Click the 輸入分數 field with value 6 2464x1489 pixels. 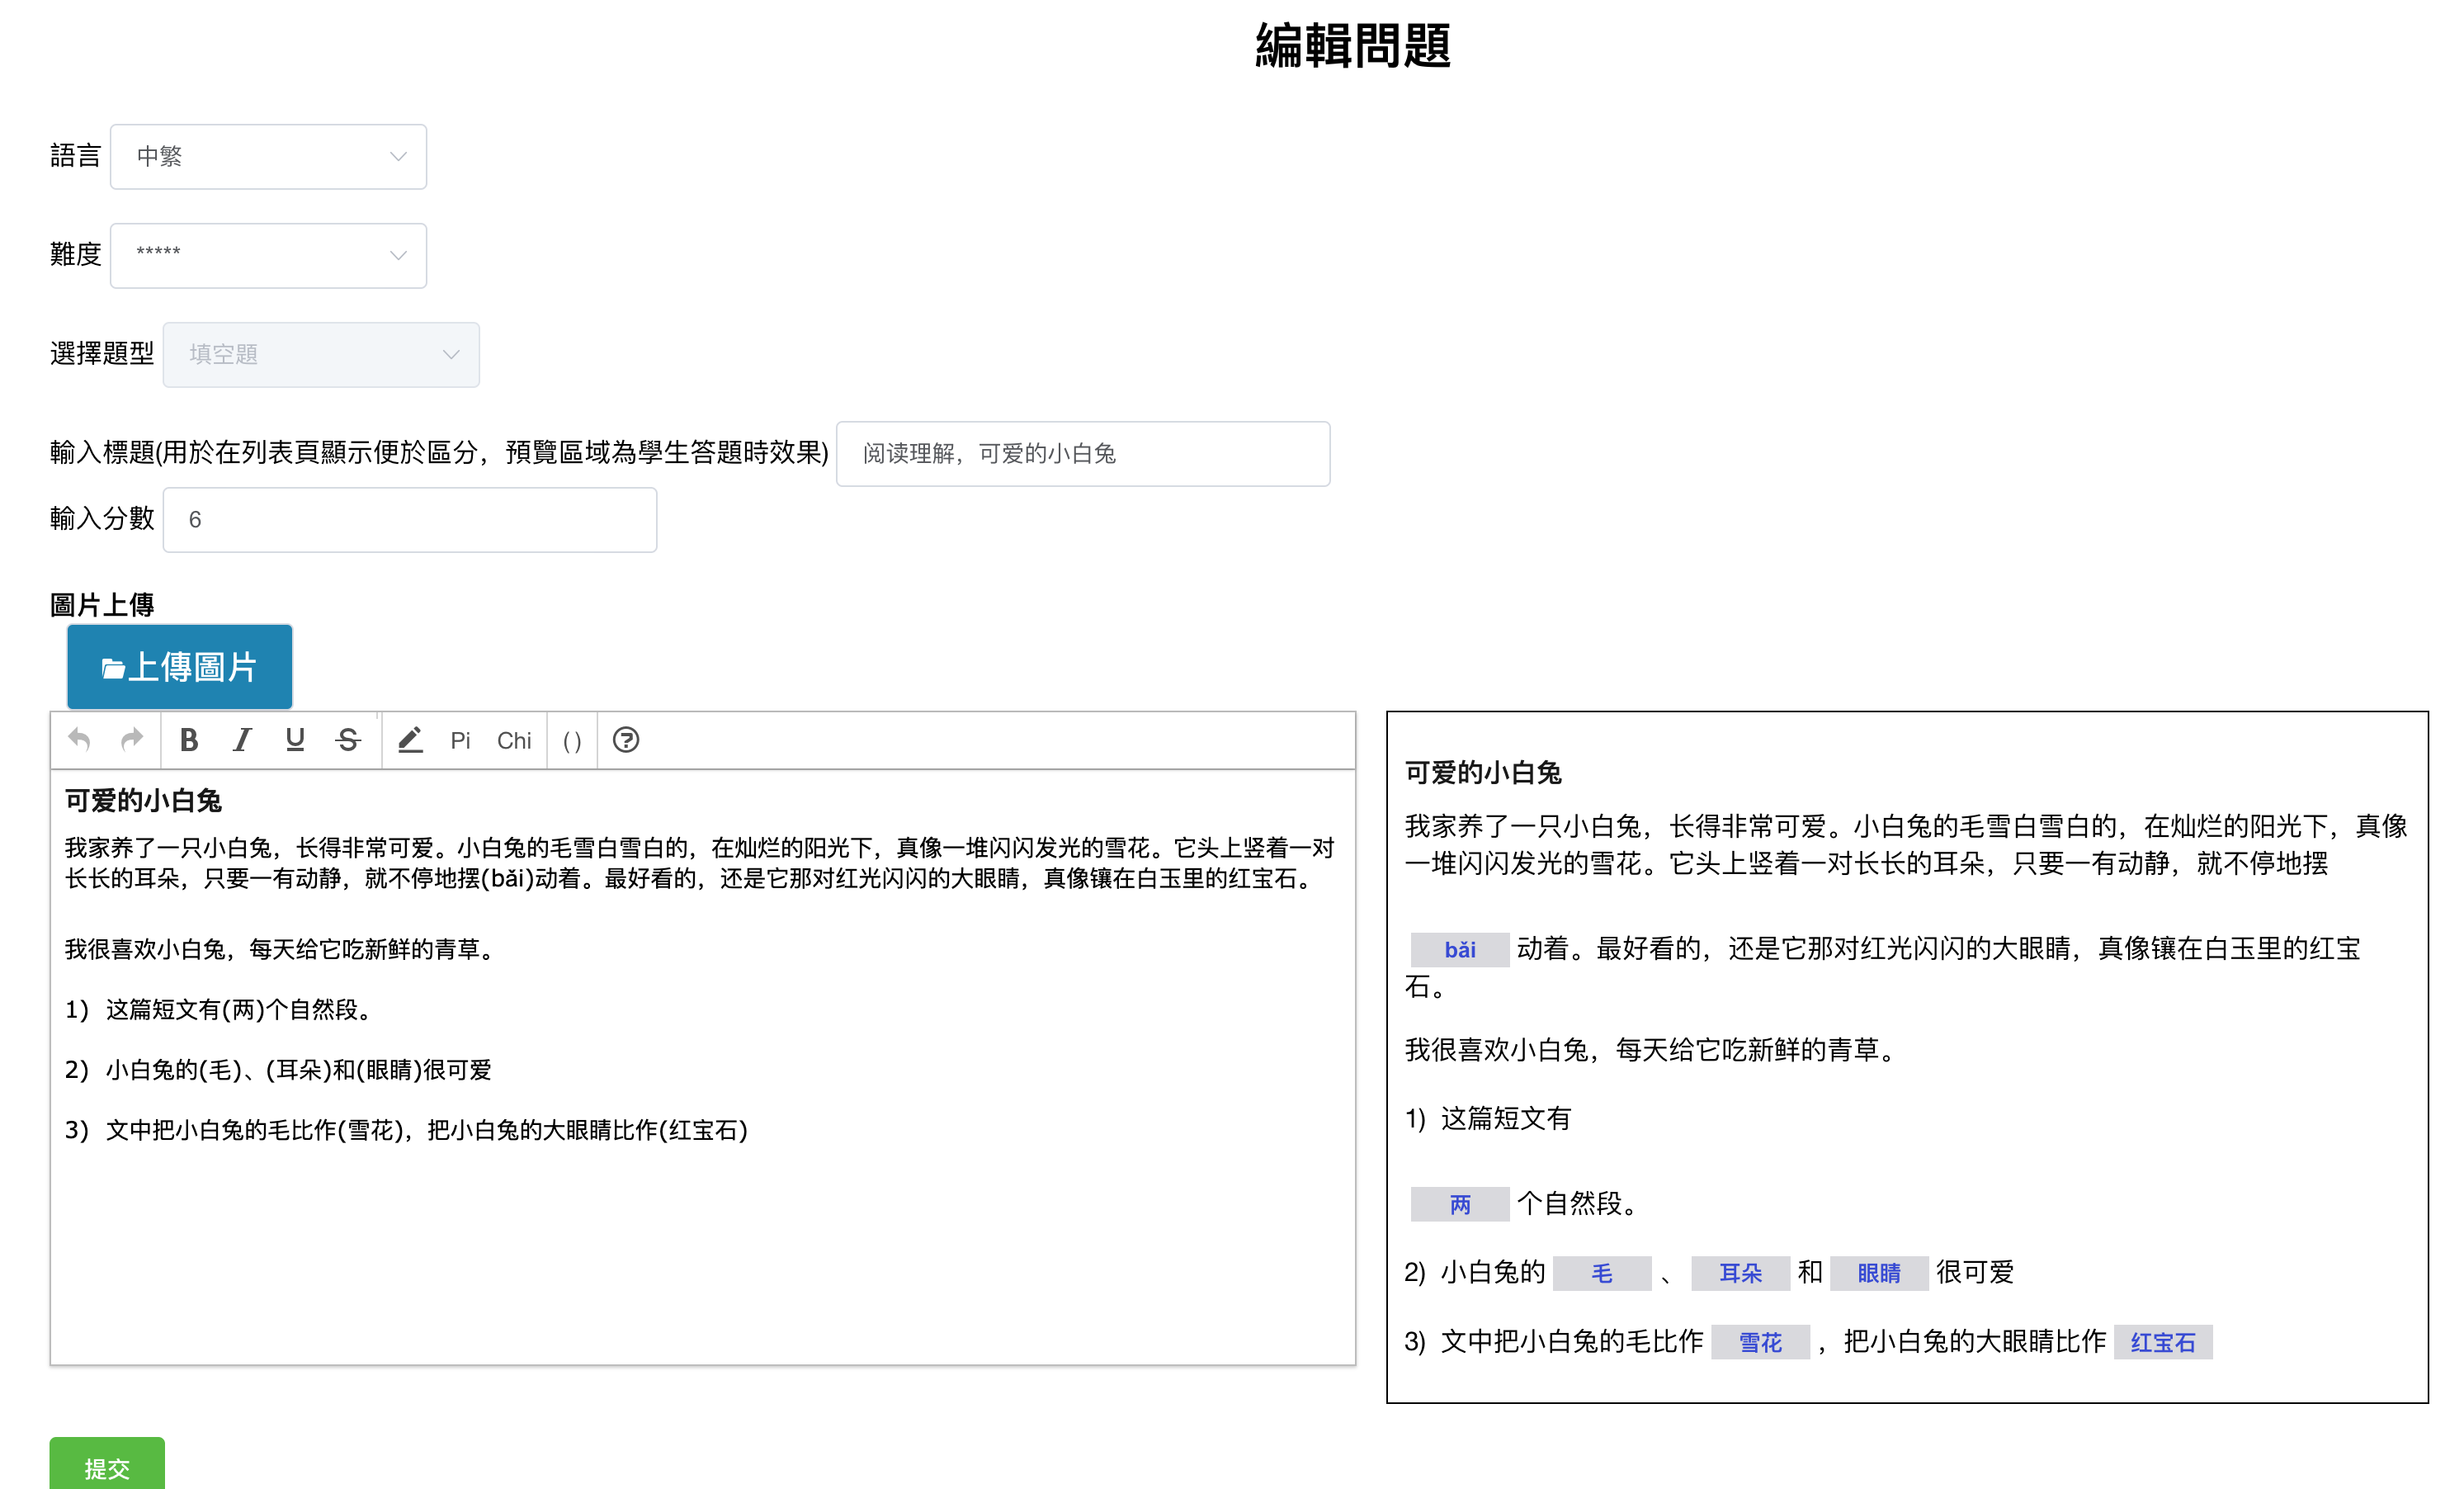pos(410,520)
